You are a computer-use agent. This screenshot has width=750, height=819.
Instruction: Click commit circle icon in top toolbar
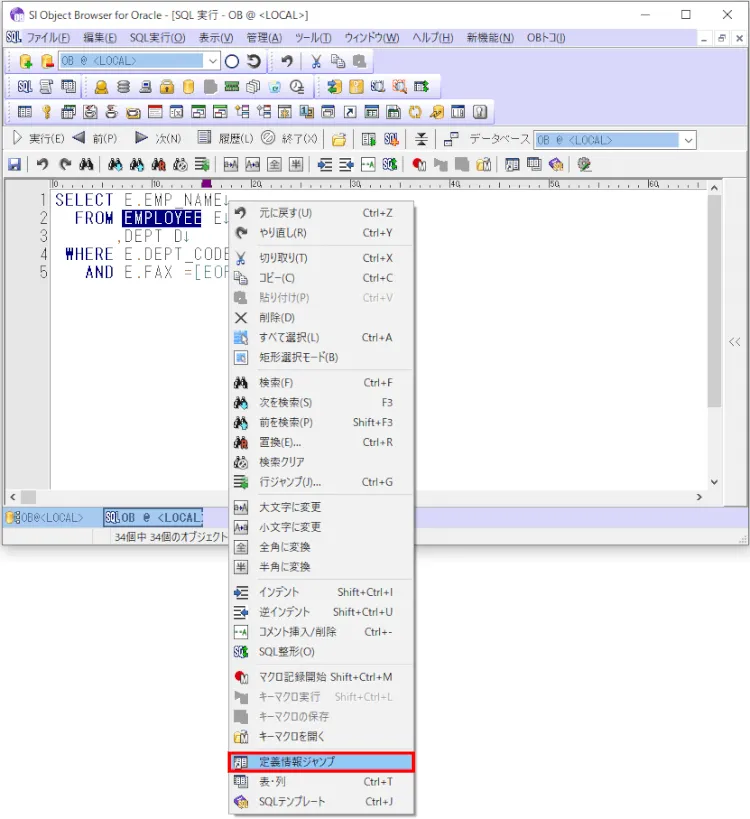tap(232, 62)
